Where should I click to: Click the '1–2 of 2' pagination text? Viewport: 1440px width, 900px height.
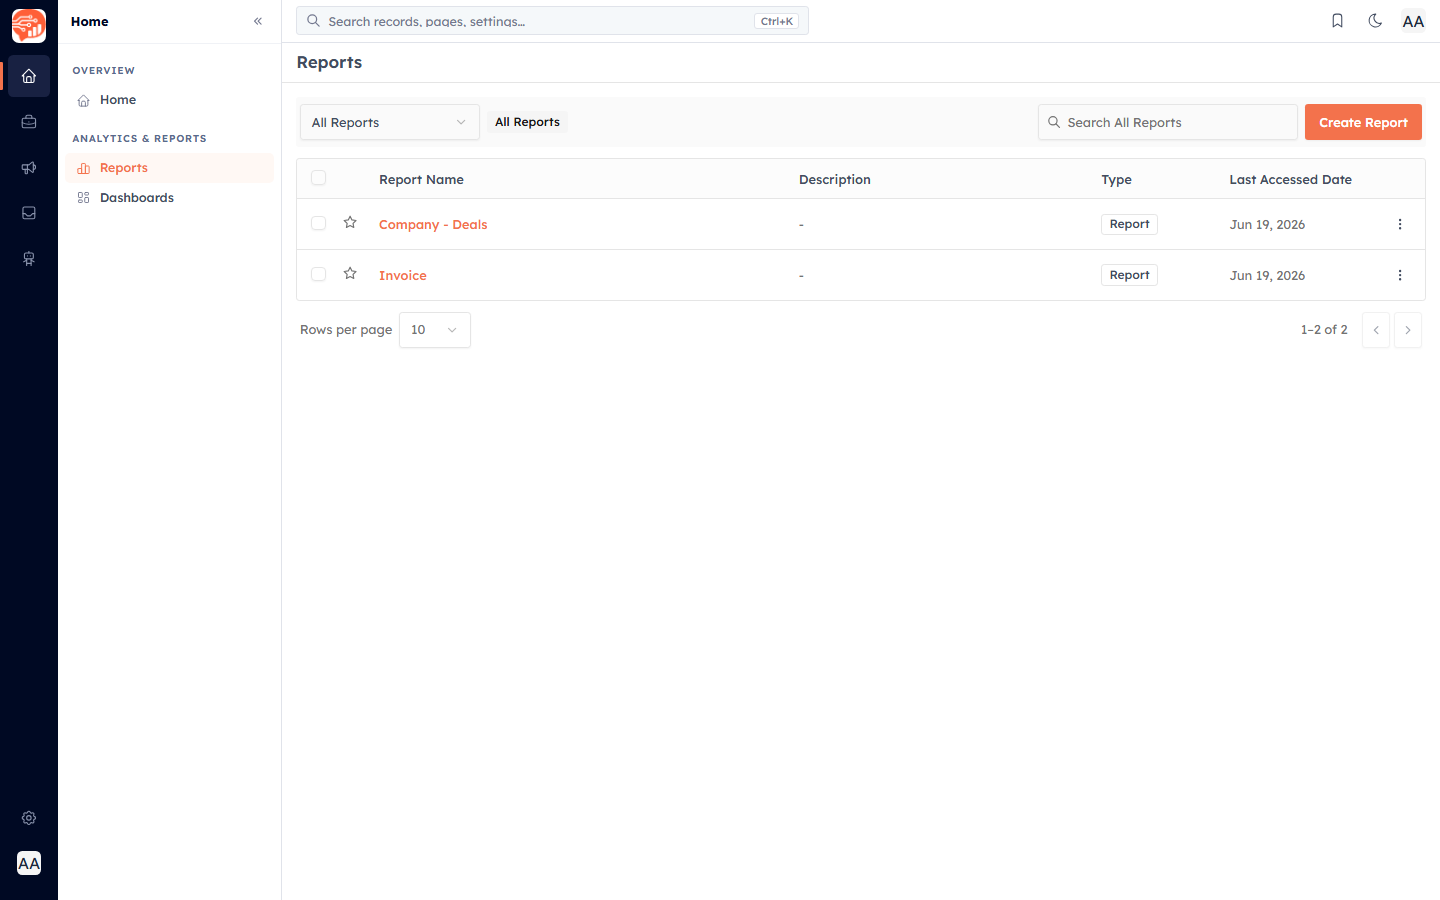[x=1324, y=330]
